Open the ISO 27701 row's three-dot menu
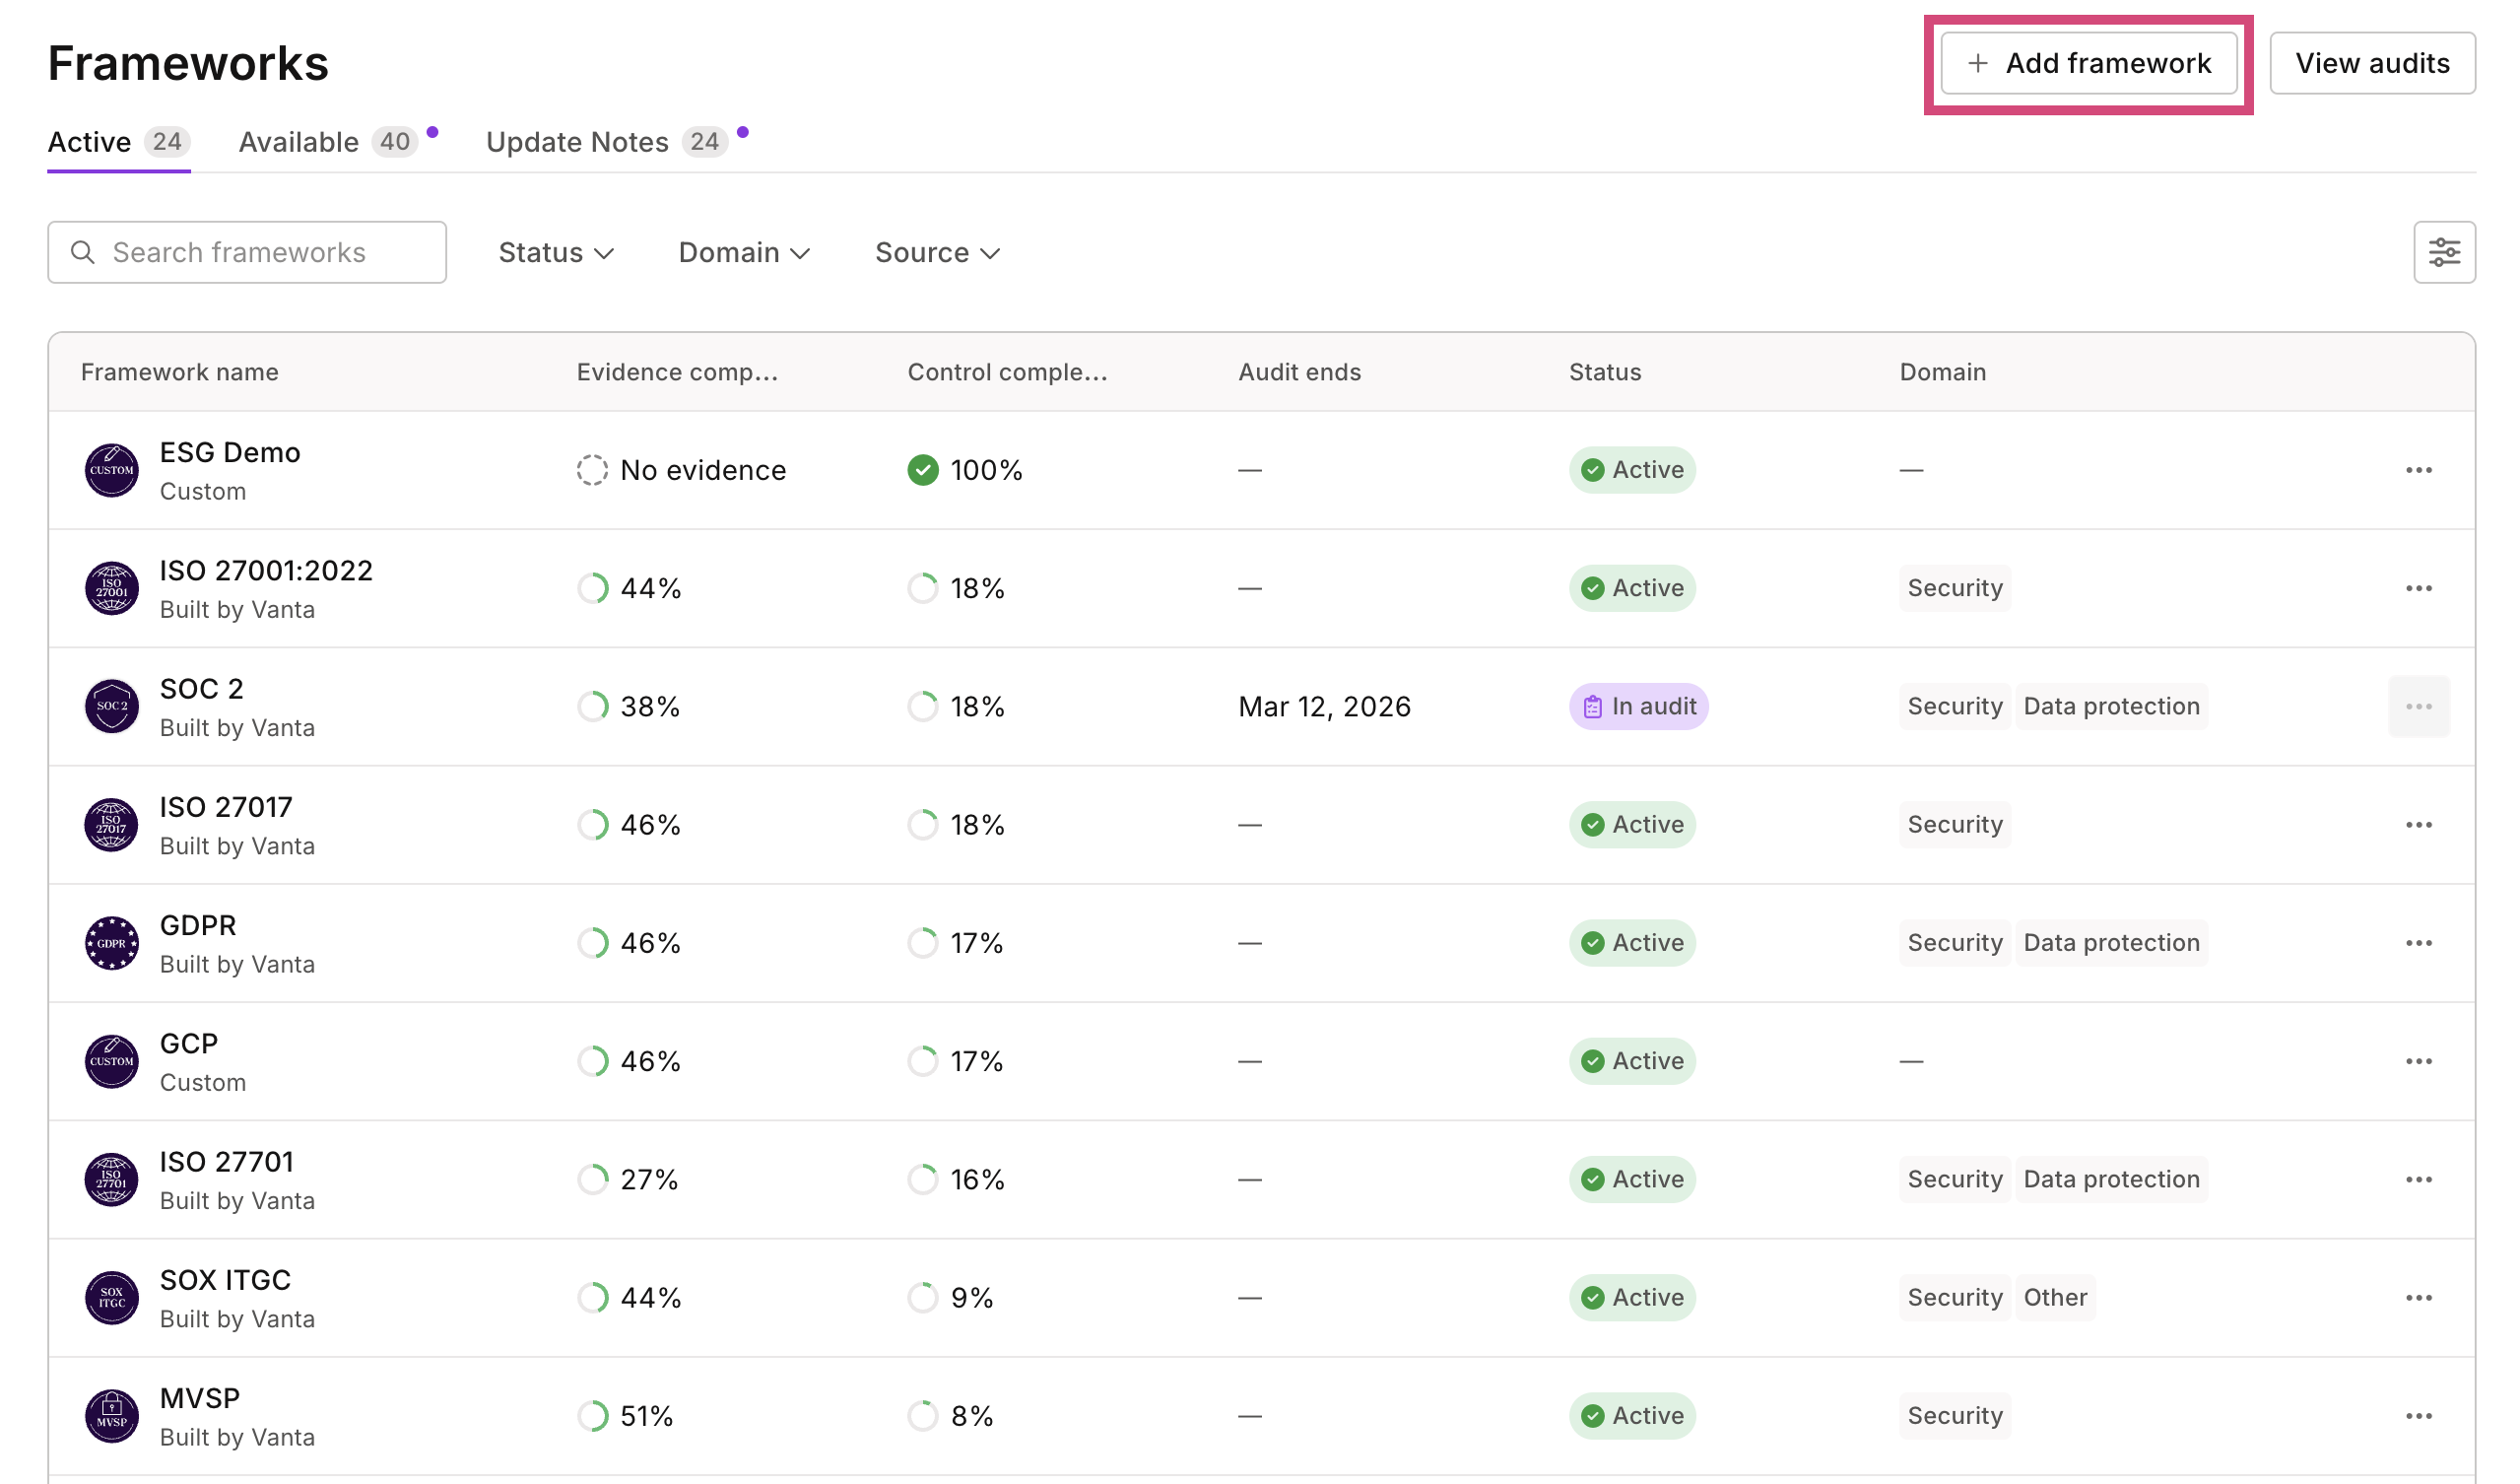The height and width of the screenshot is (1484, 2520). tap(2418, 1179)
